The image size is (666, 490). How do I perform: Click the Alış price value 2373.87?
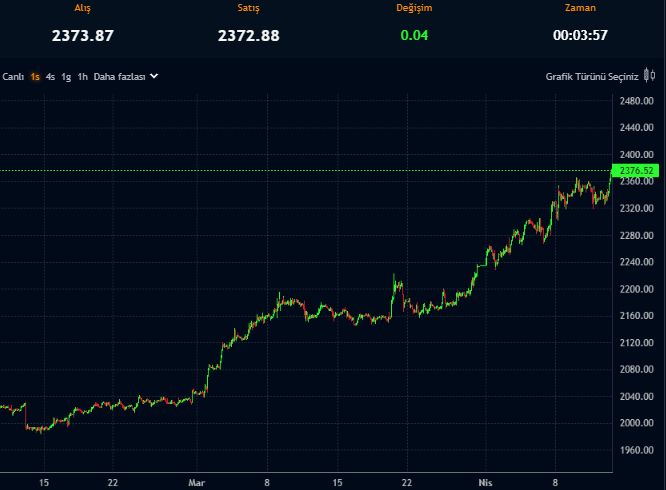83,36
